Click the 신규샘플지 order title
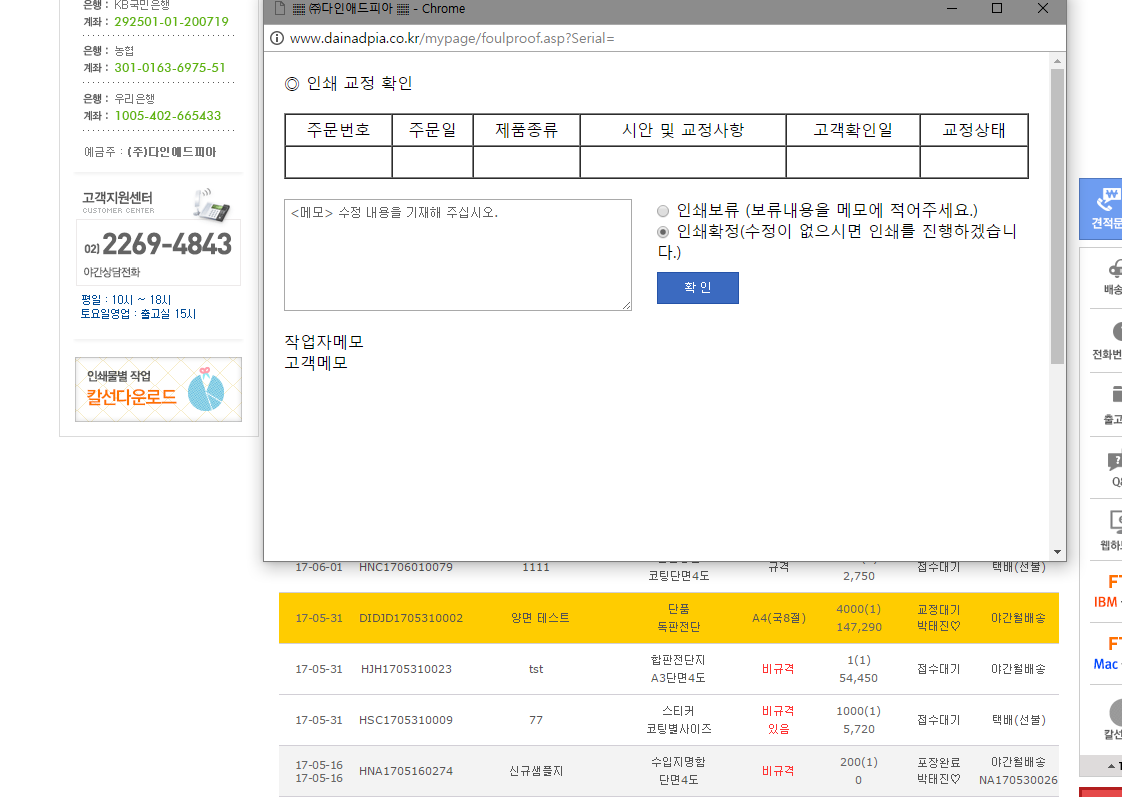Viewport: 1122px width, 797px height. pos(536,771)
